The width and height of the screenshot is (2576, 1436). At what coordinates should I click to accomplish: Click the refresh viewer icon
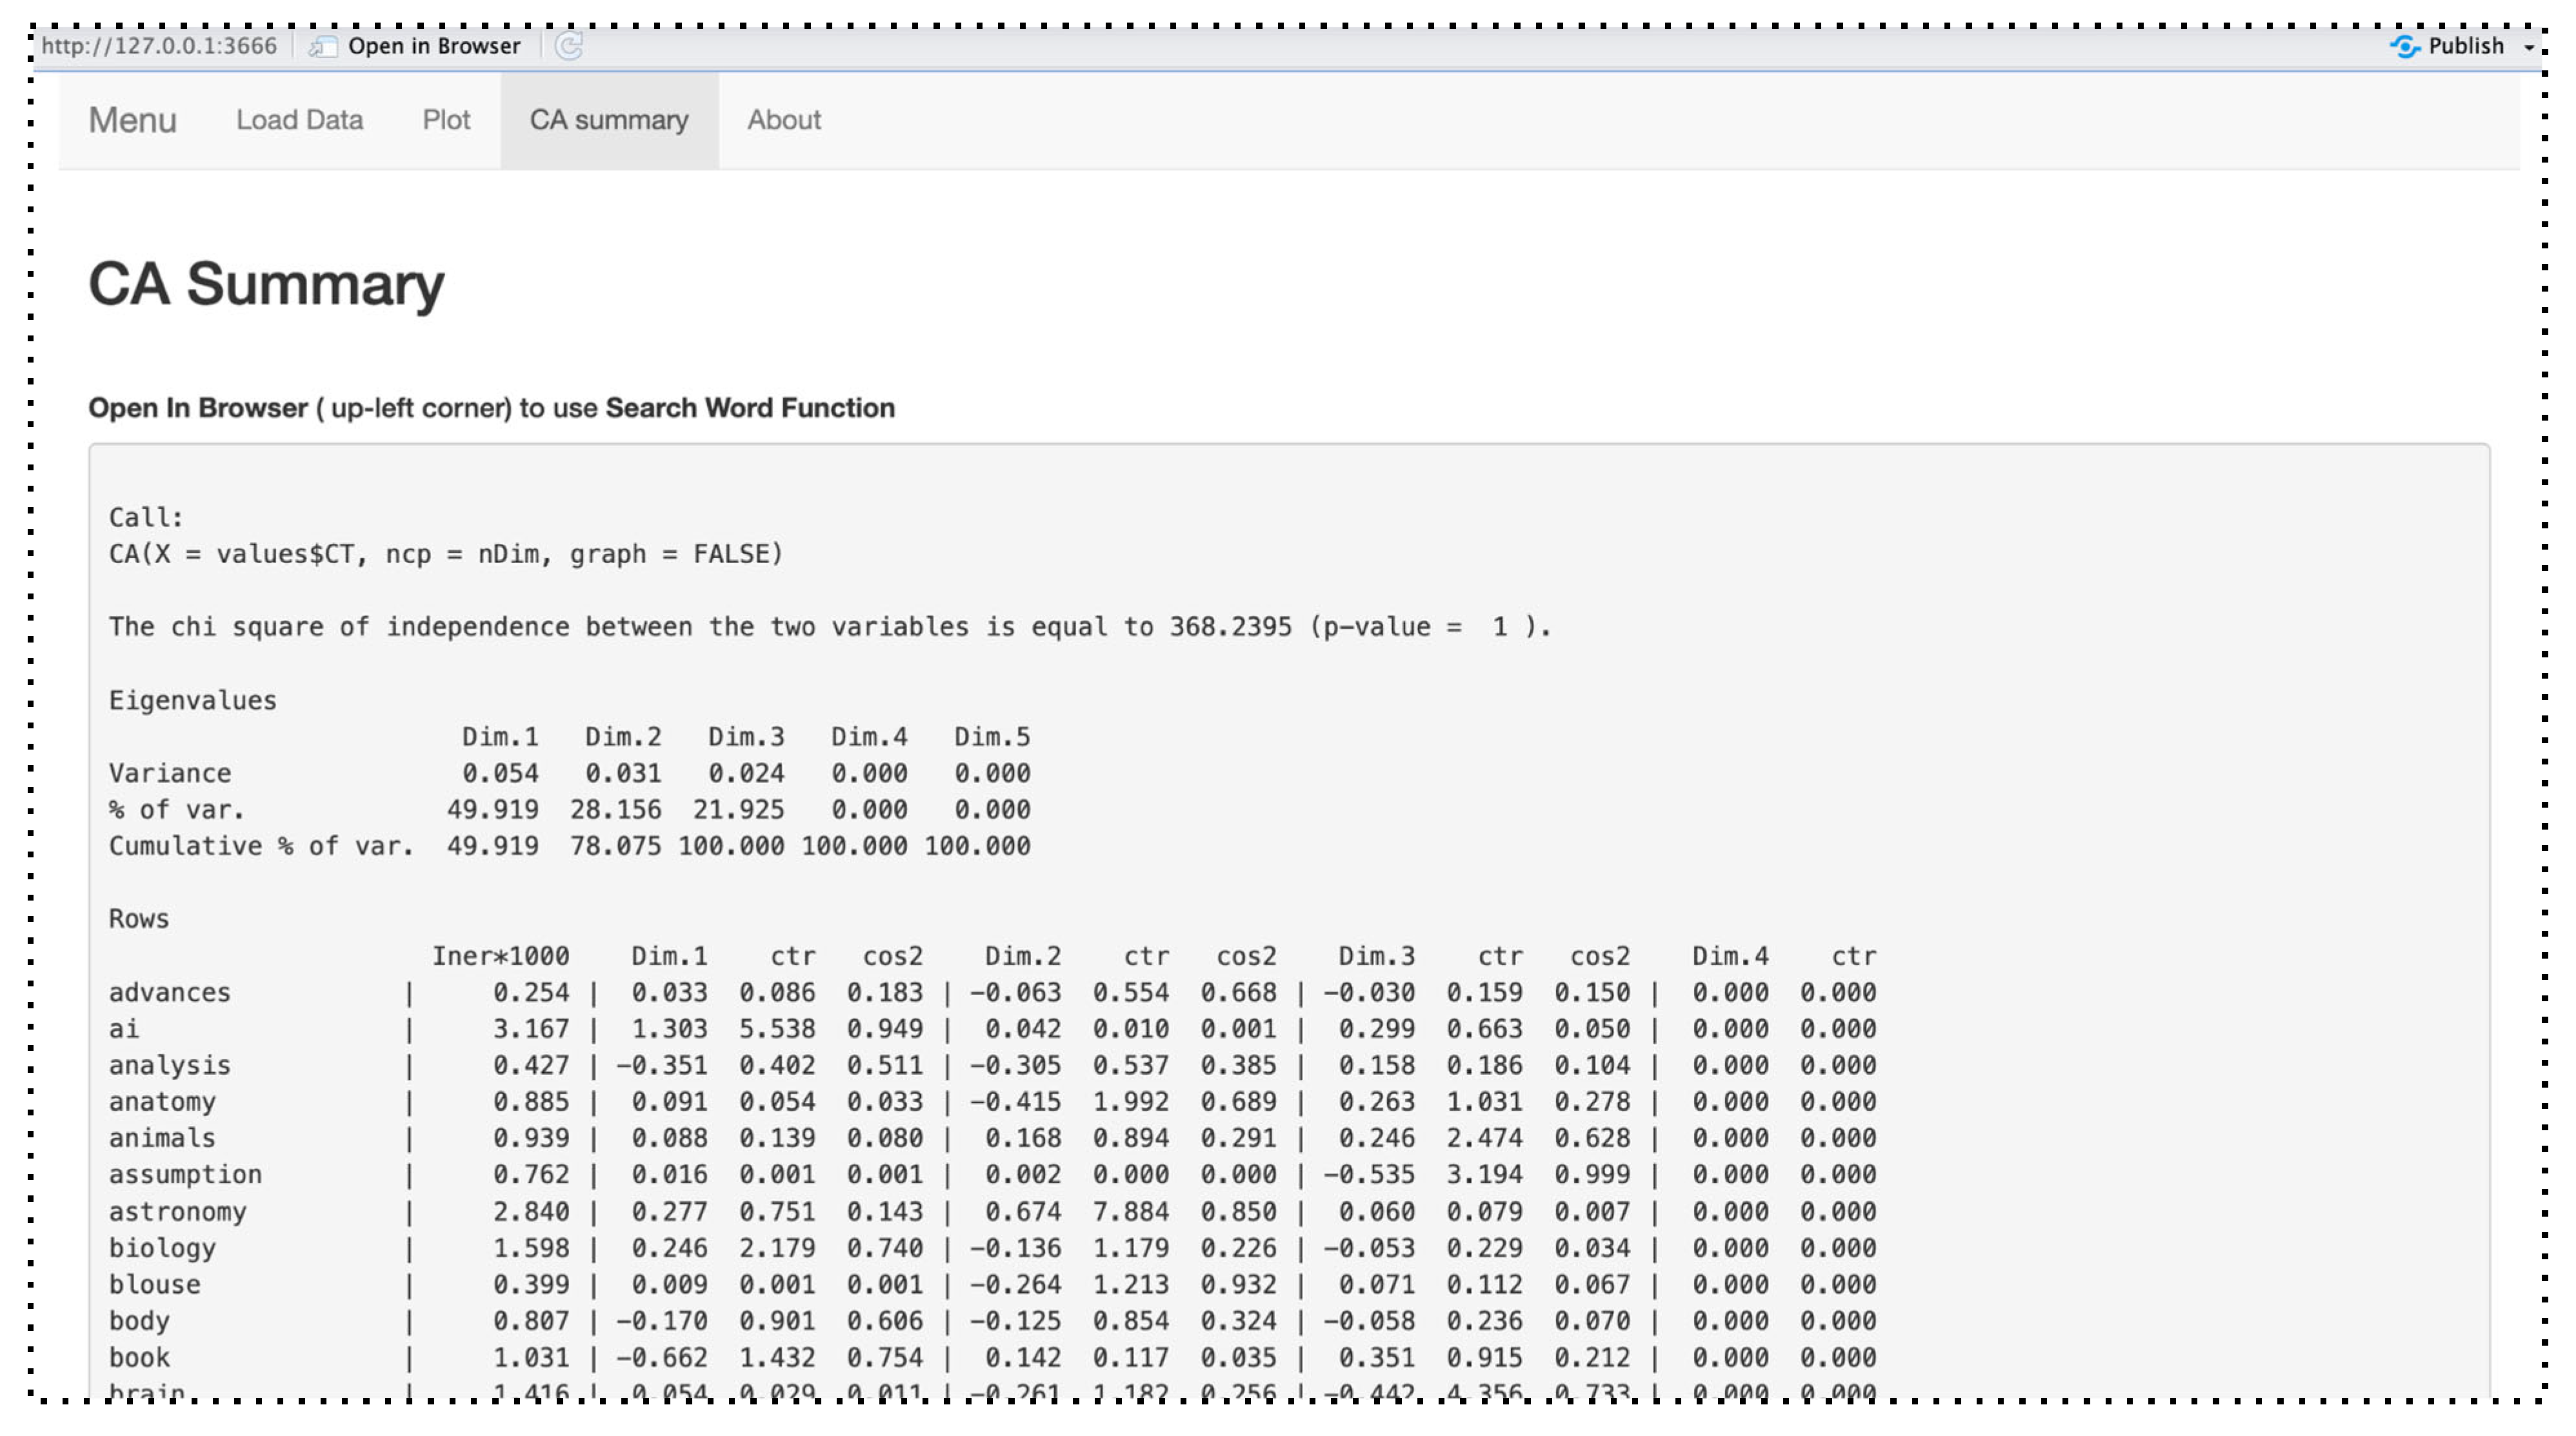(x=568, y=46)
